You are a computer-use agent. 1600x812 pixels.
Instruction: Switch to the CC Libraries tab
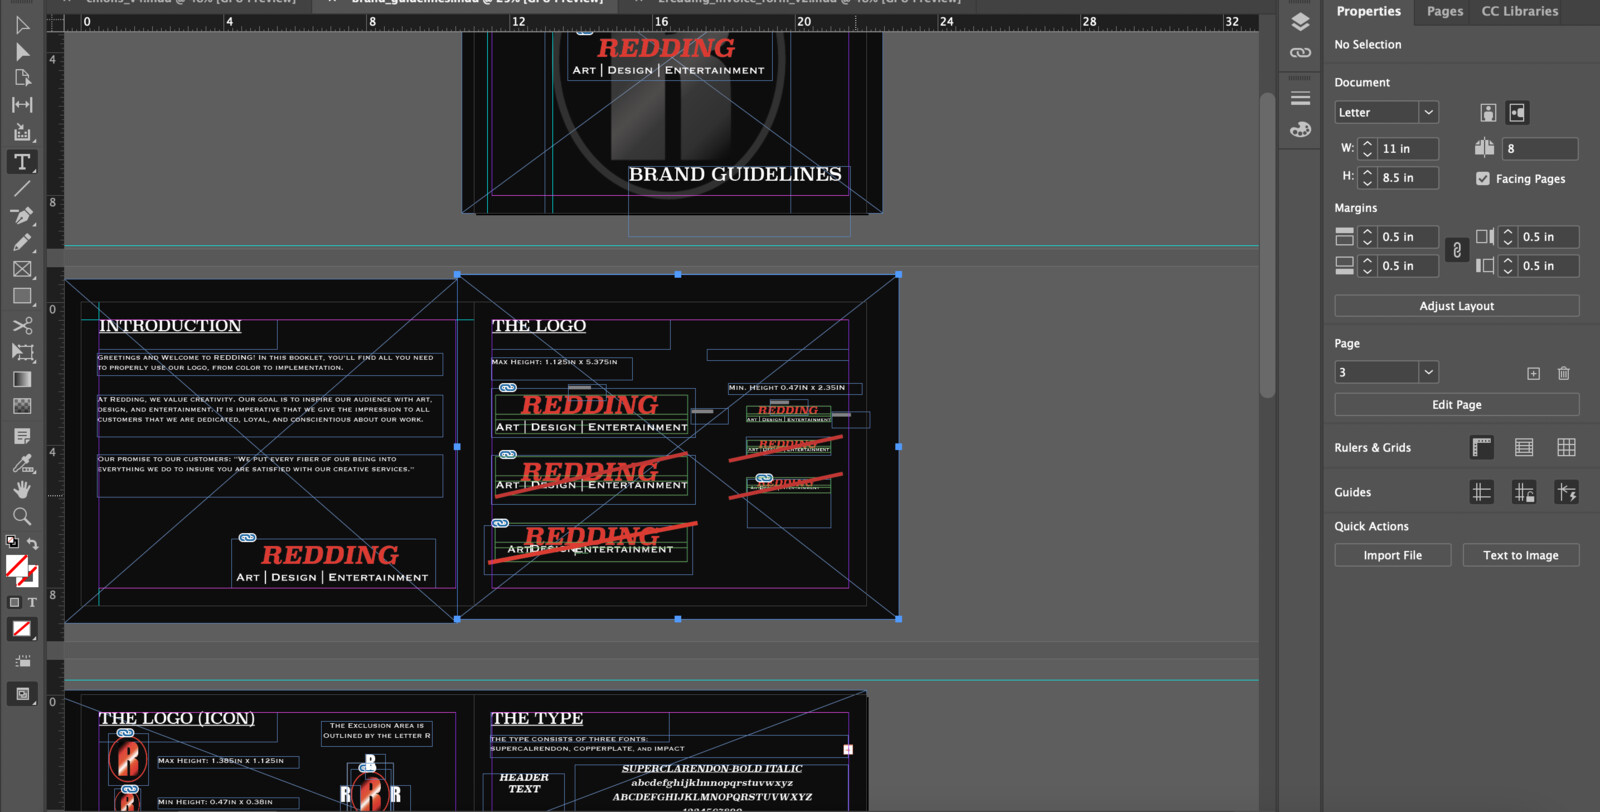click(x=1519, y=11)
